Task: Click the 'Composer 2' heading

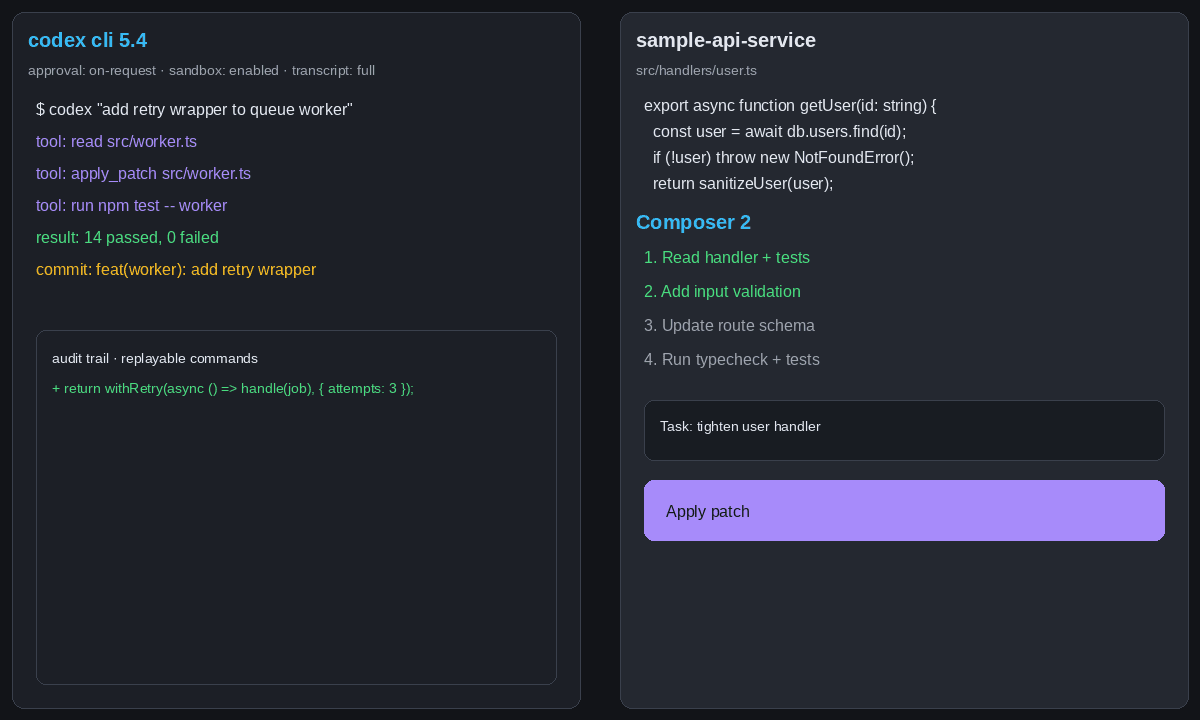Action: pyautogui.click(x=693, y=222)
